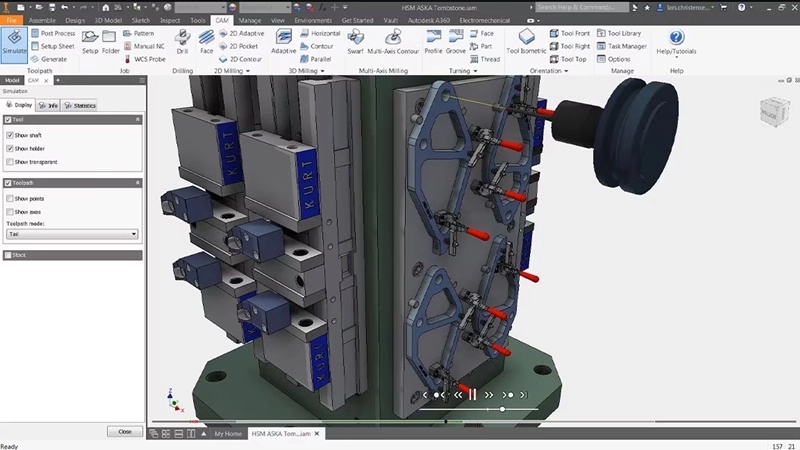Click Generate toolpath command
Image resolution: width=800 pixels, height=450 pixels.
tap(49, 59)
